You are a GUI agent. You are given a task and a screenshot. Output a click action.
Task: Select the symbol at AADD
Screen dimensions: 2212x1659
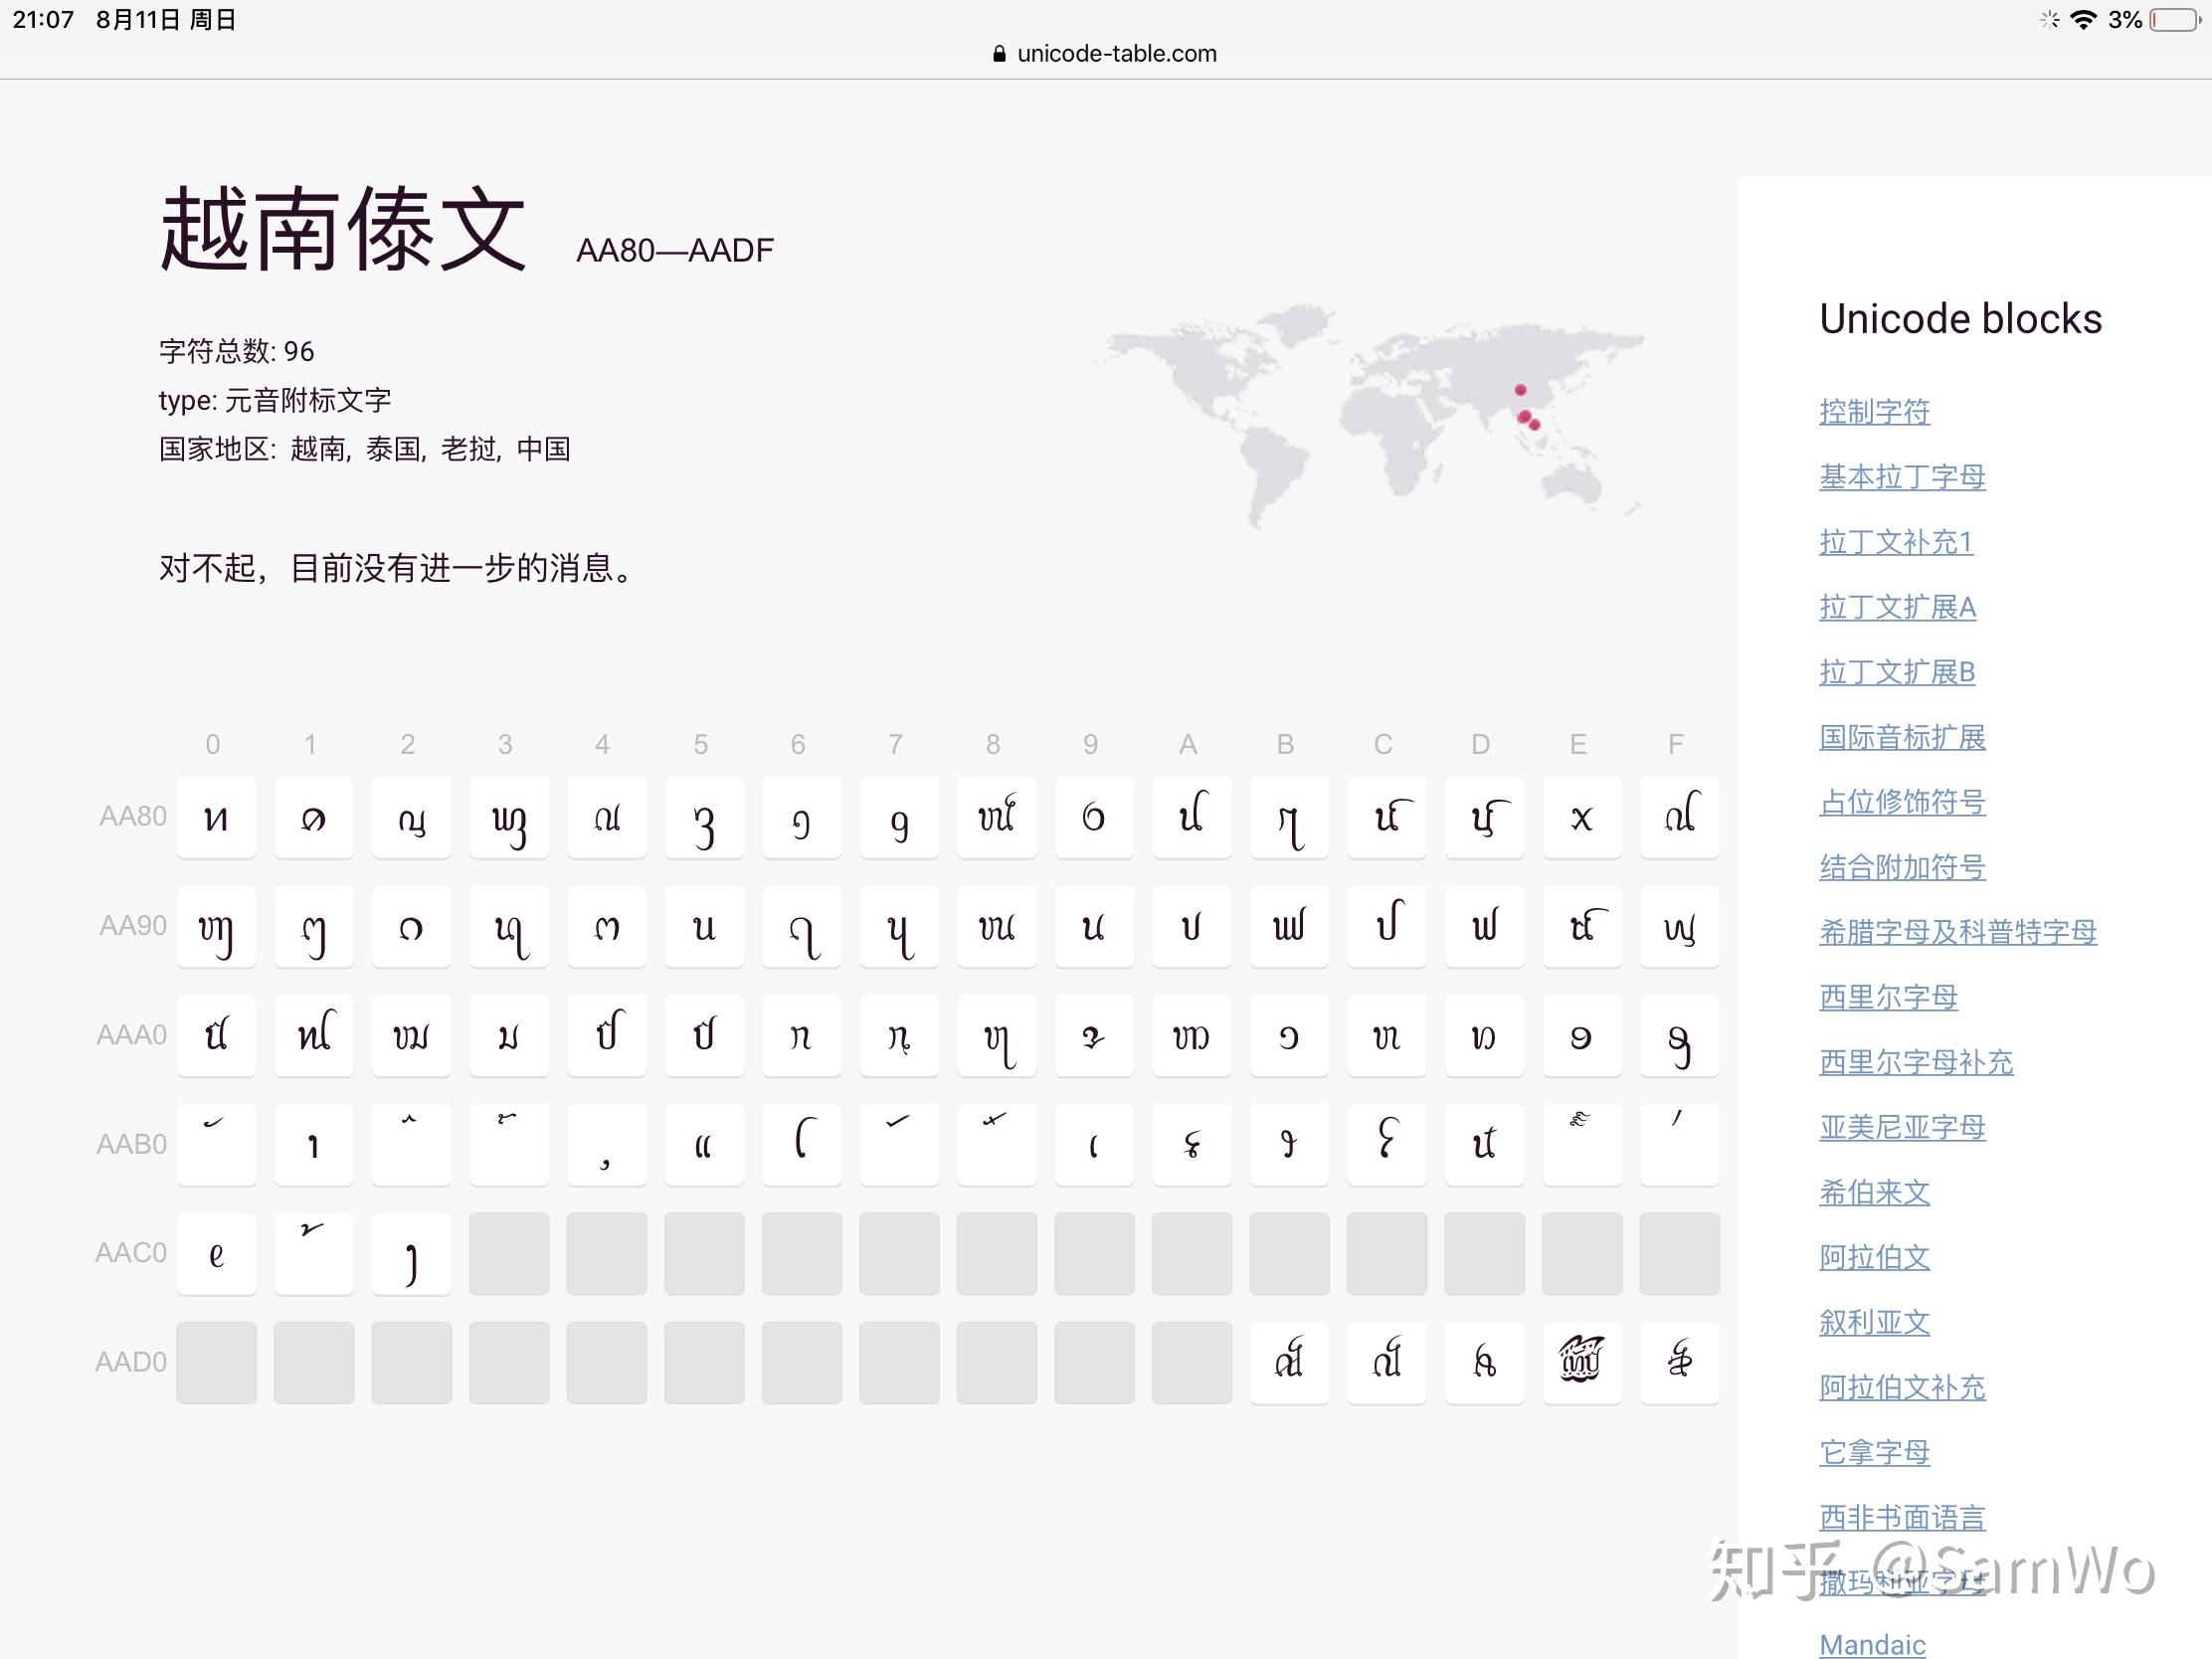(1484, 1362)
